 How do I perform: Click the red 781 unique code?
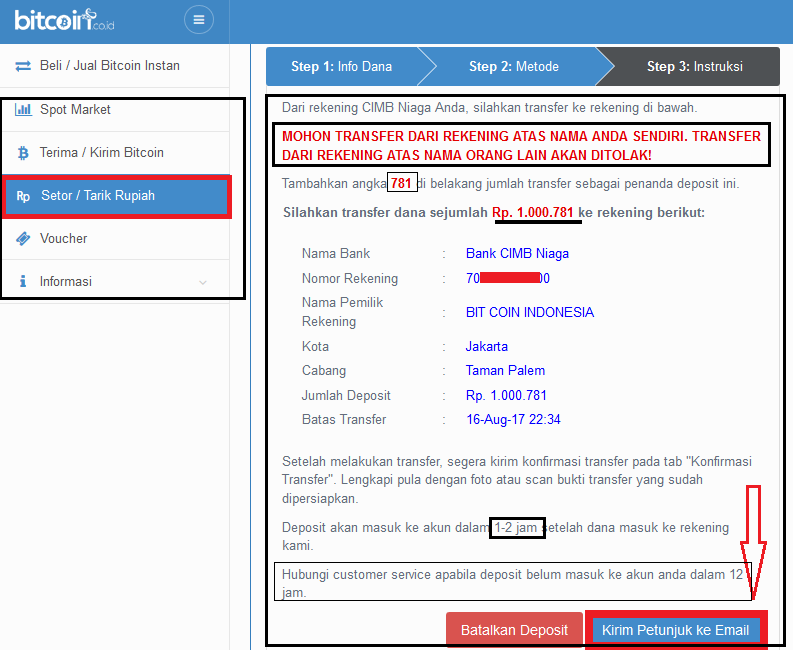coord(401,183)
